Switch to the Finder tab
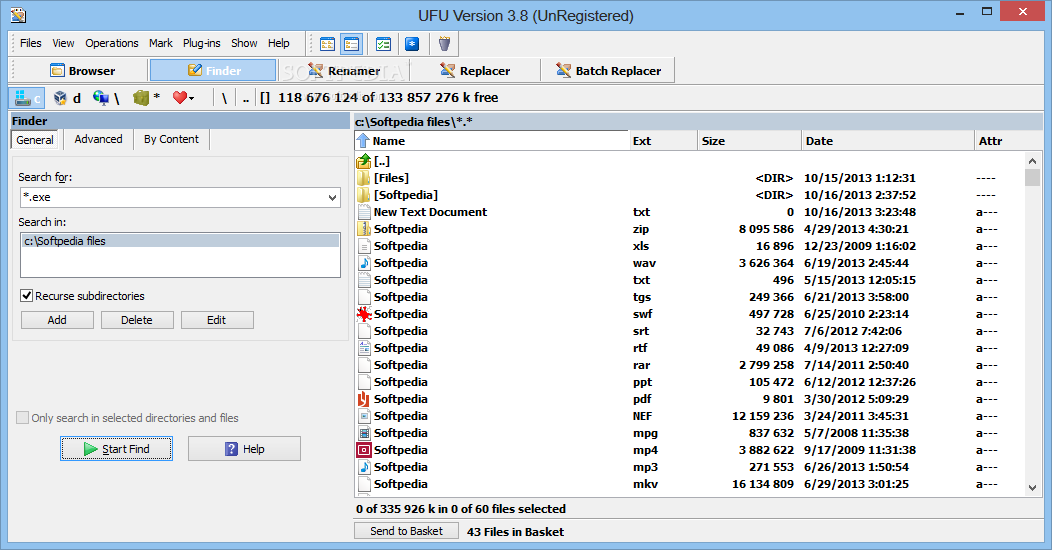 point(213,70)
